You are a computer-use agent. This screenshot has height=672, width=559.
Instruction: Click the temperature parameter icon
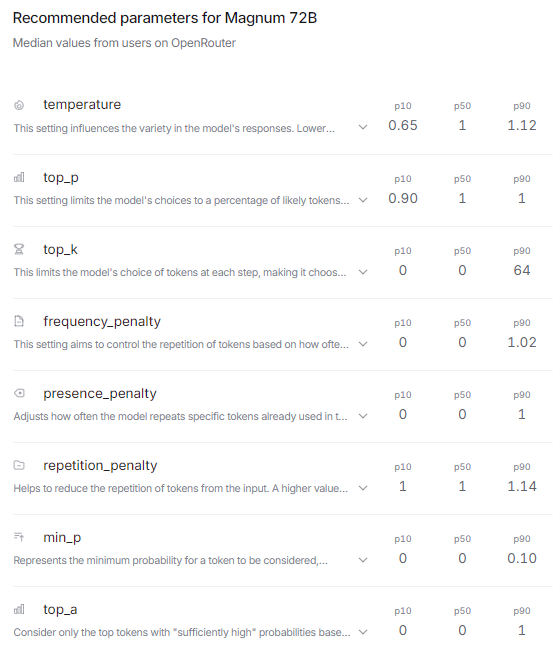pos(19,105)
